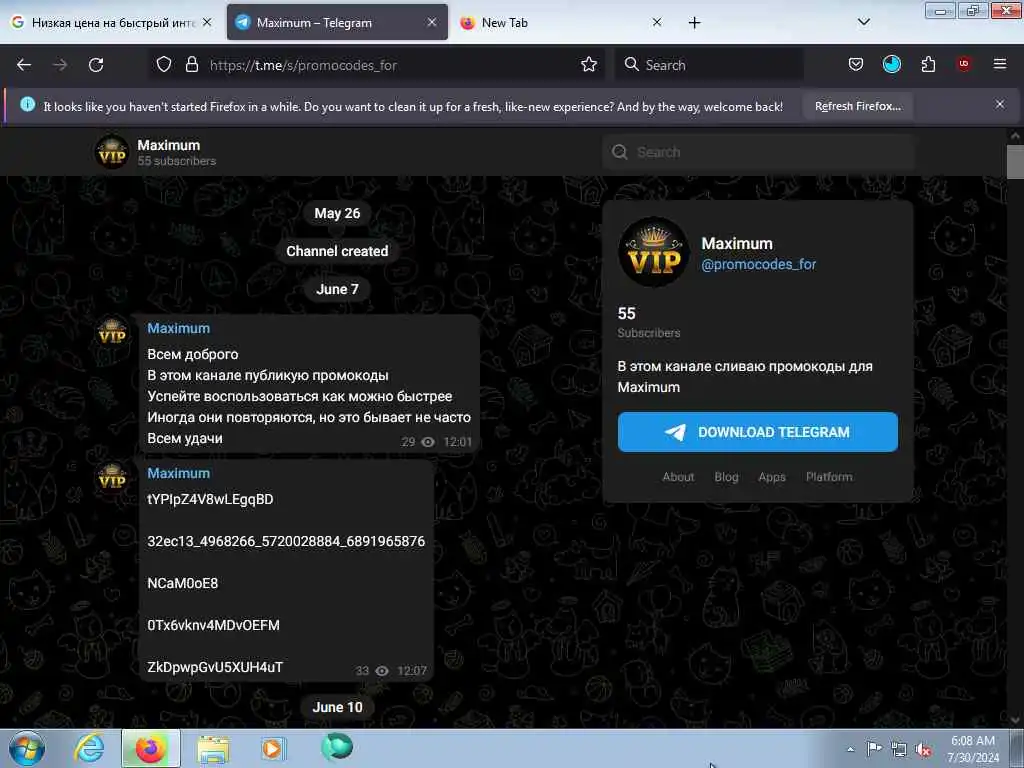The width and height of the screenshot is (1024, 768).
Task: Close the Maximum – Telegram tab
Action: (x=432, y=22)
